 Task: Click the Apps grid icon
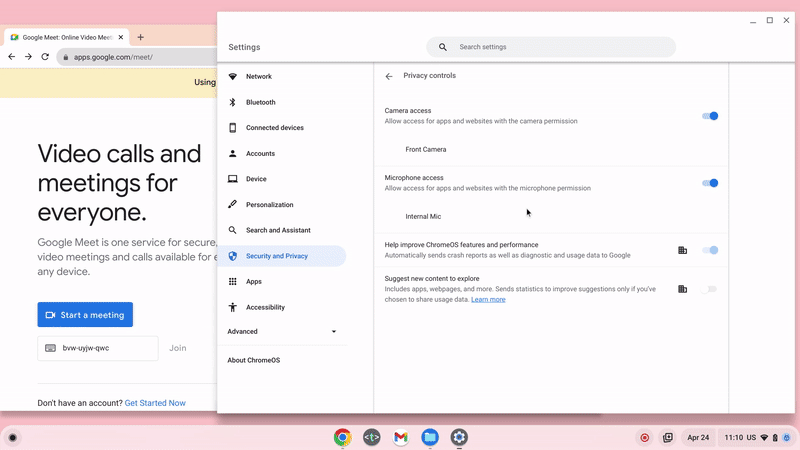click(233, 282)
